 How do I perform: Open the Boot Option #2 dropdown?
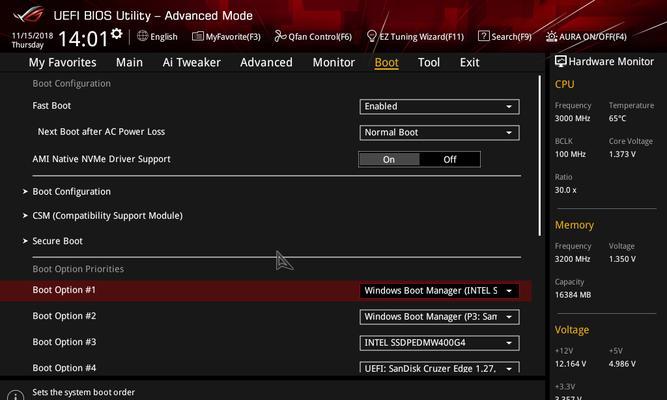point(439,317)
